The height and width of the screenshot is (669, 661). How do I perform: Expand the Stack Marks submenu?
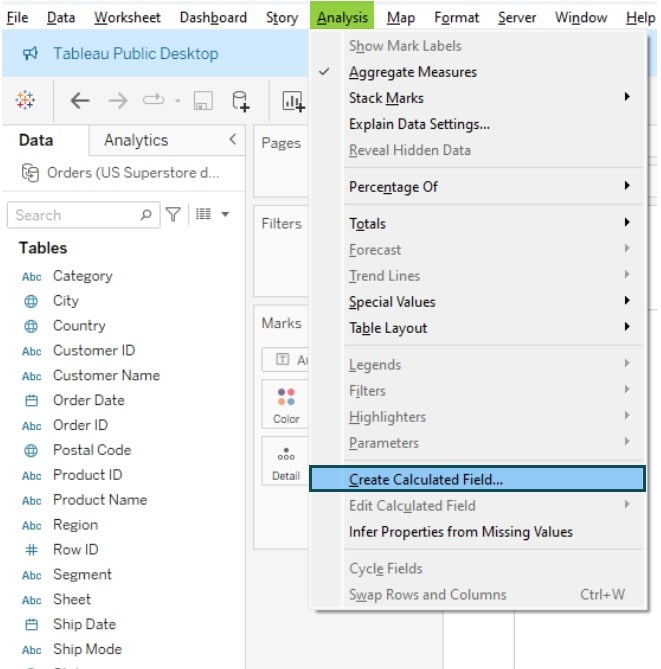pyautogui.click(x=477, y=98)
